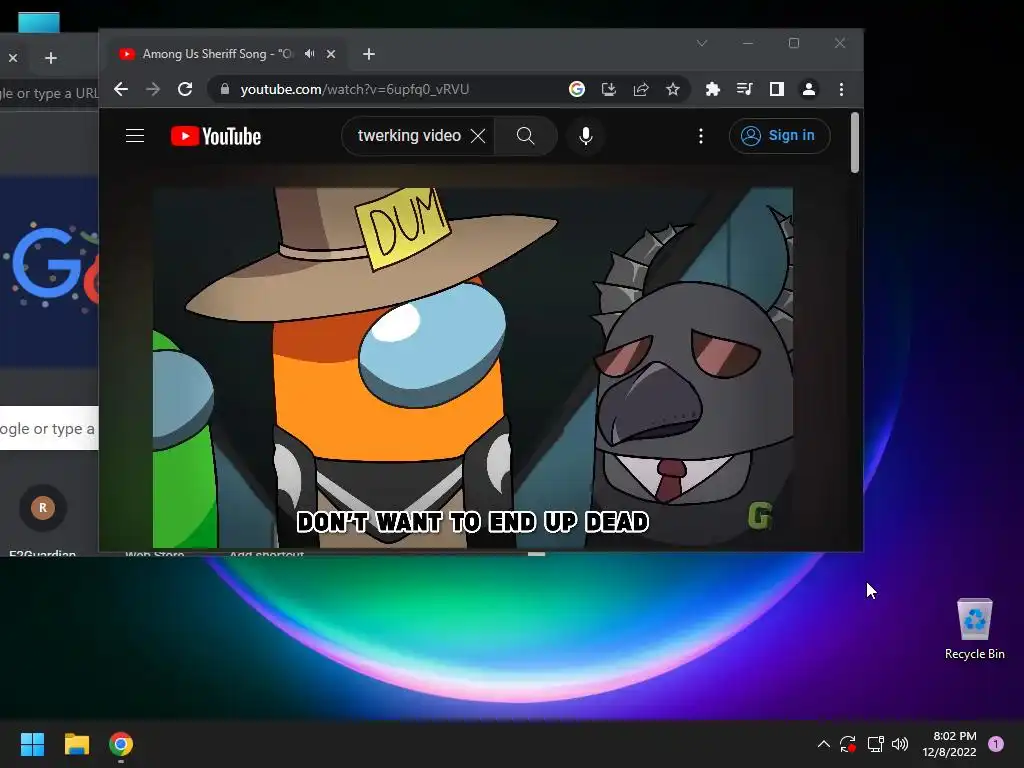Open new tab in the background Chrome window
Viewport: 1024px width, 768px height.
coord(50,58)
